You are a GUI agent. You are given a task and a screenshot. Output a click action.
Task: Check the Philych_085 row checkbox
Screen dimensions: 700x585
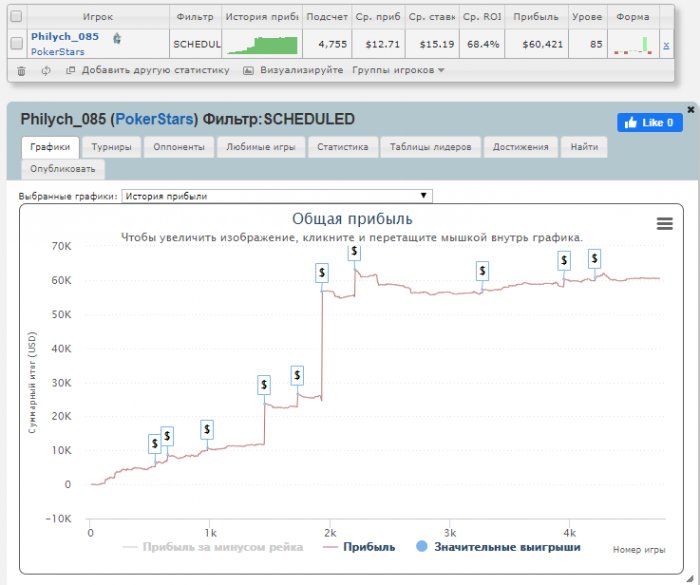(17, 43)
